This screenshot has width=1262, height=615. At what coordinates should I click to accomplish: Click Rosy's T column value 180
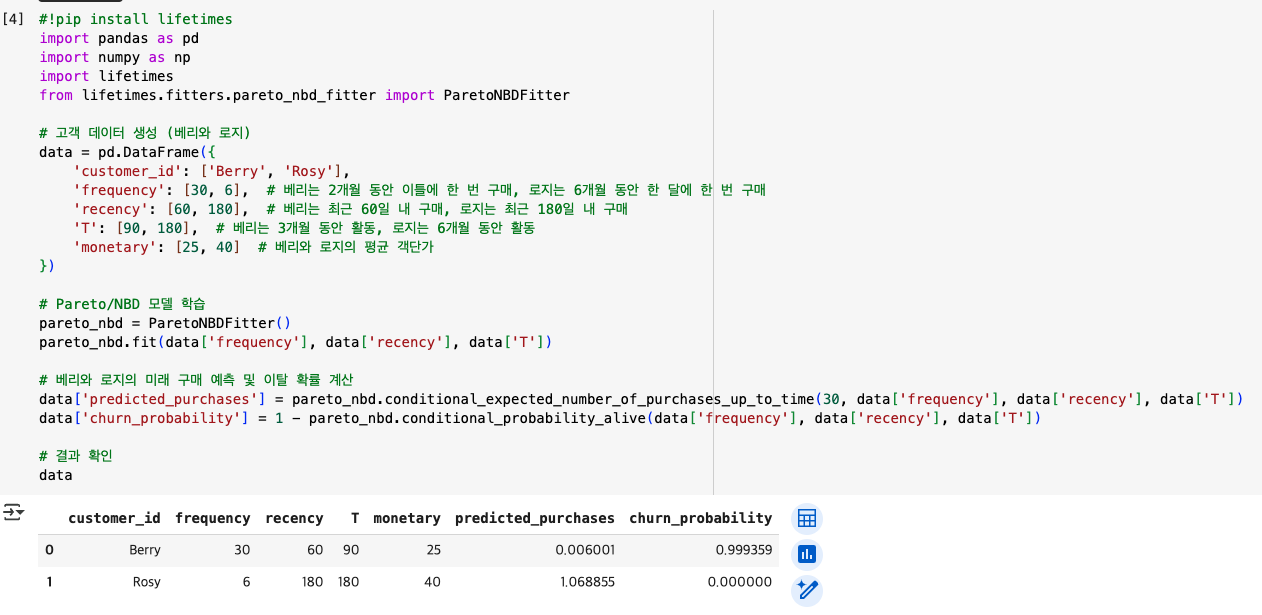[x=349, y=582]
